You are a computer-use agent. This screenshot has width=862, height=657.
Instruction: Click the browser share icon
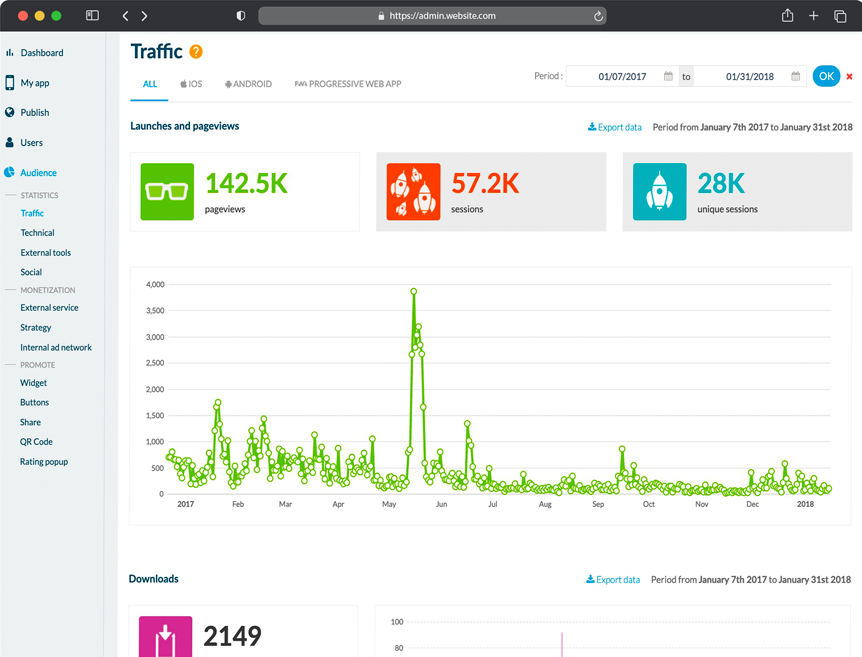(x=787, y=15)
